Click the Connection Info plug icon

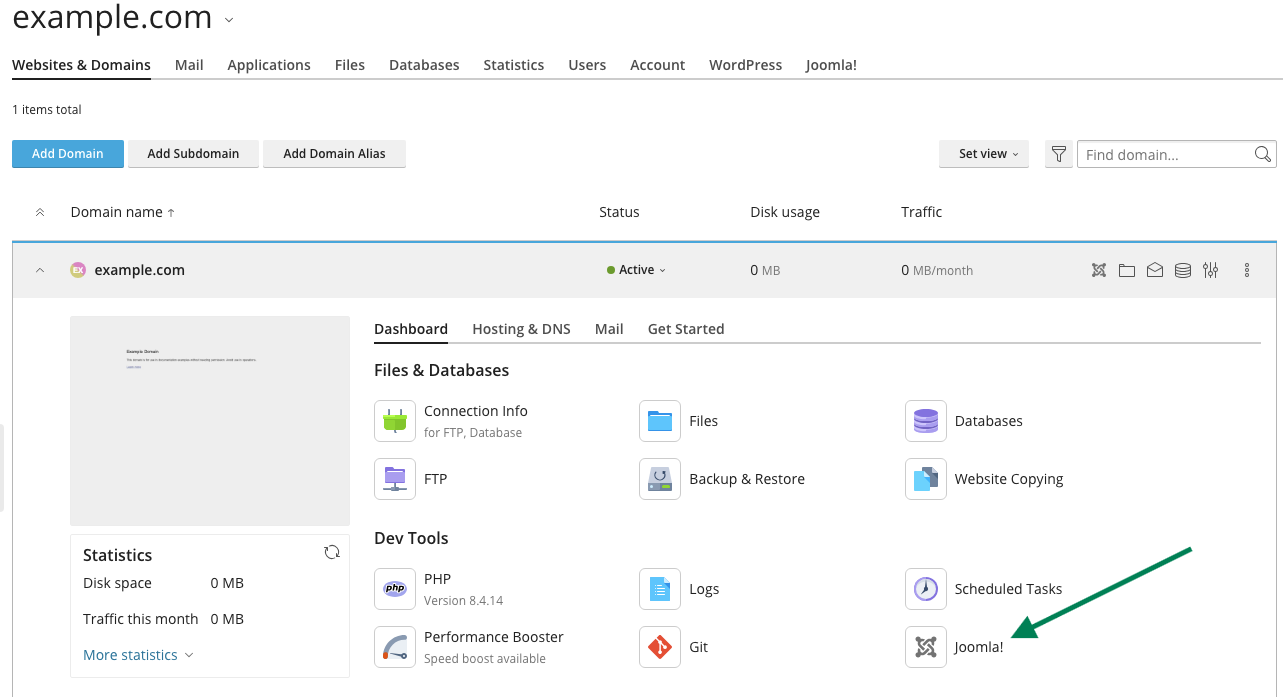pyautogui.click(x=395, y=421)
